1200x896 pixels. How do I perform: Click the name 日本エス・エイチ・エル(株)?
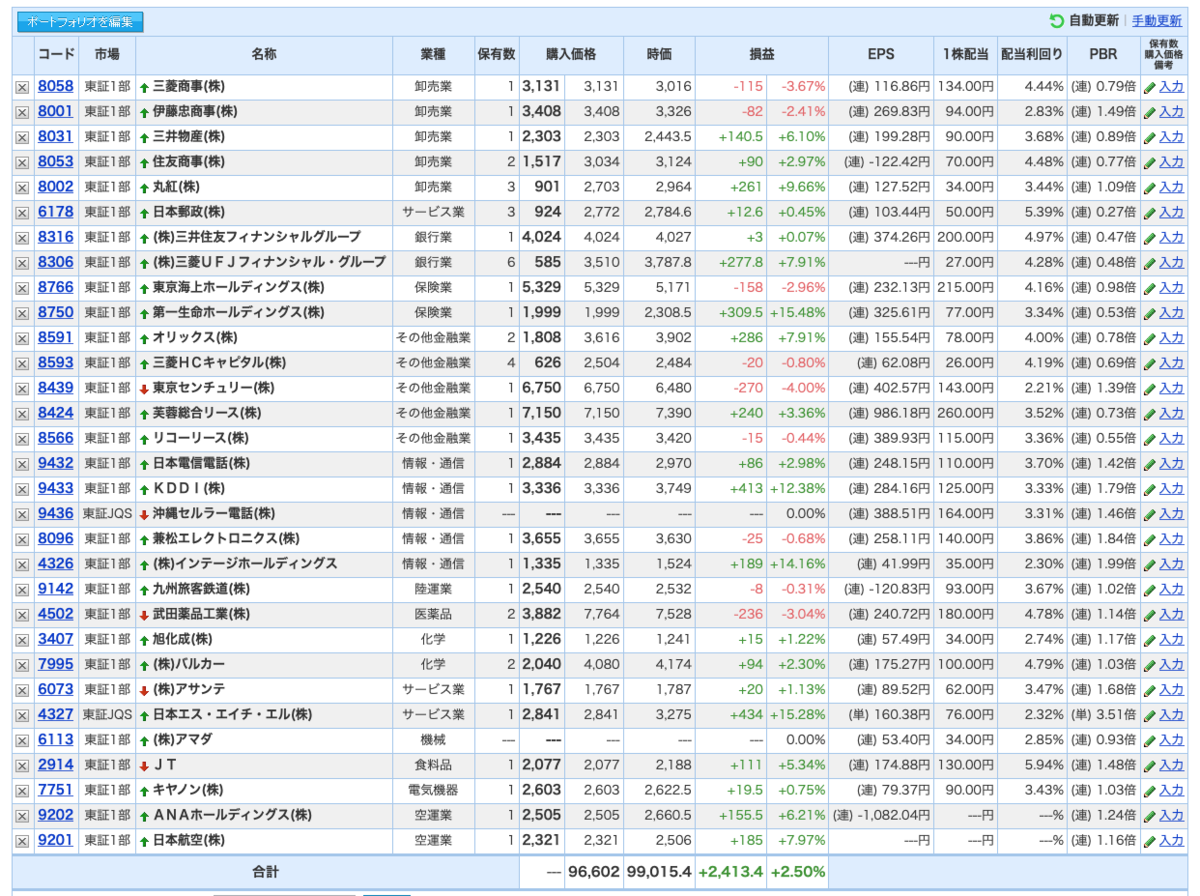[232, 714]
